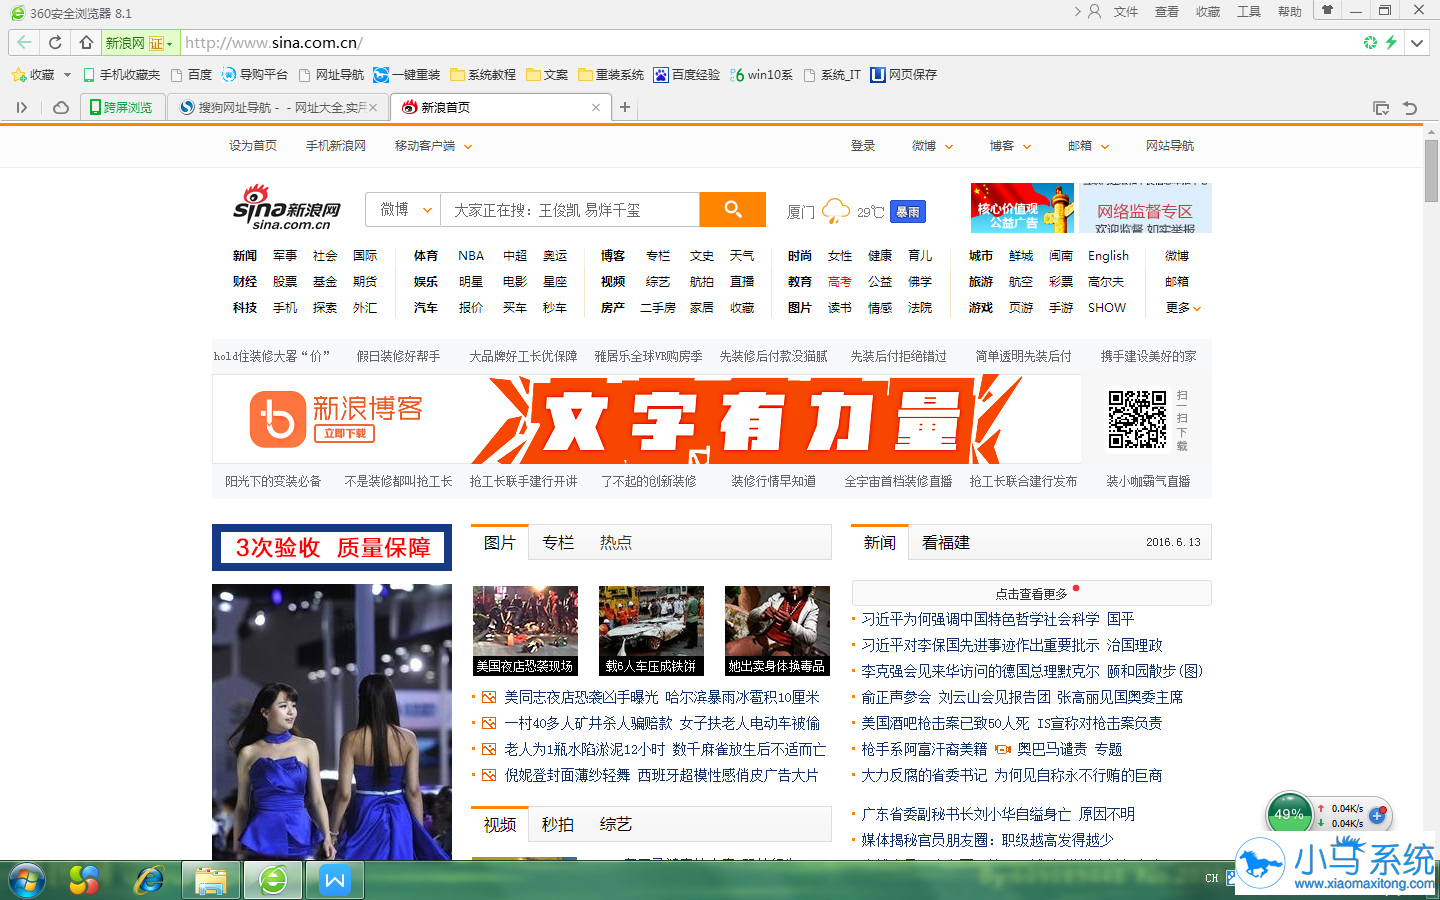The image size is (1440, 900).
Task: Click the 收藏 star on bookmarks bar
Action: point(33,75)
